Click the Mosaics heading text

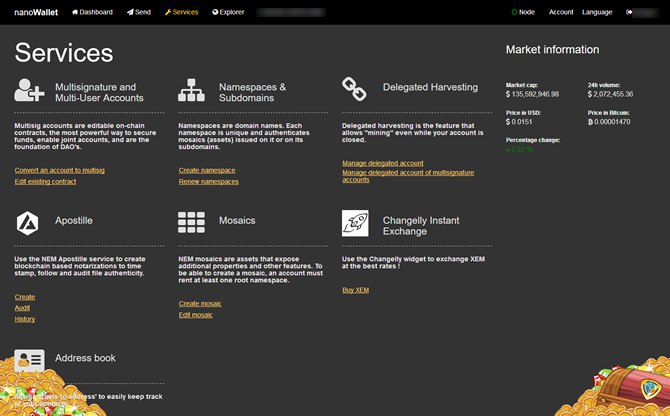237,220
